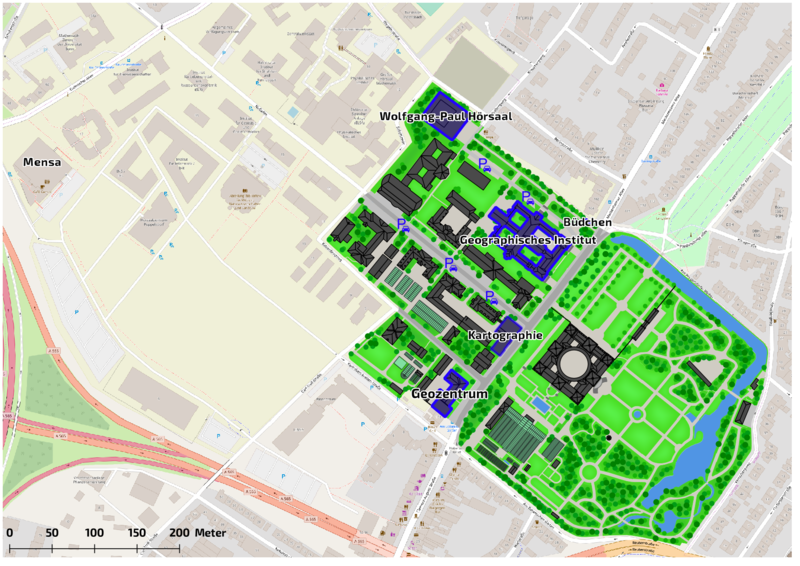Click the parking icon directly above Geographisches Institut label
The width and height of the screenshot is (800, 566).
[527, 198]
